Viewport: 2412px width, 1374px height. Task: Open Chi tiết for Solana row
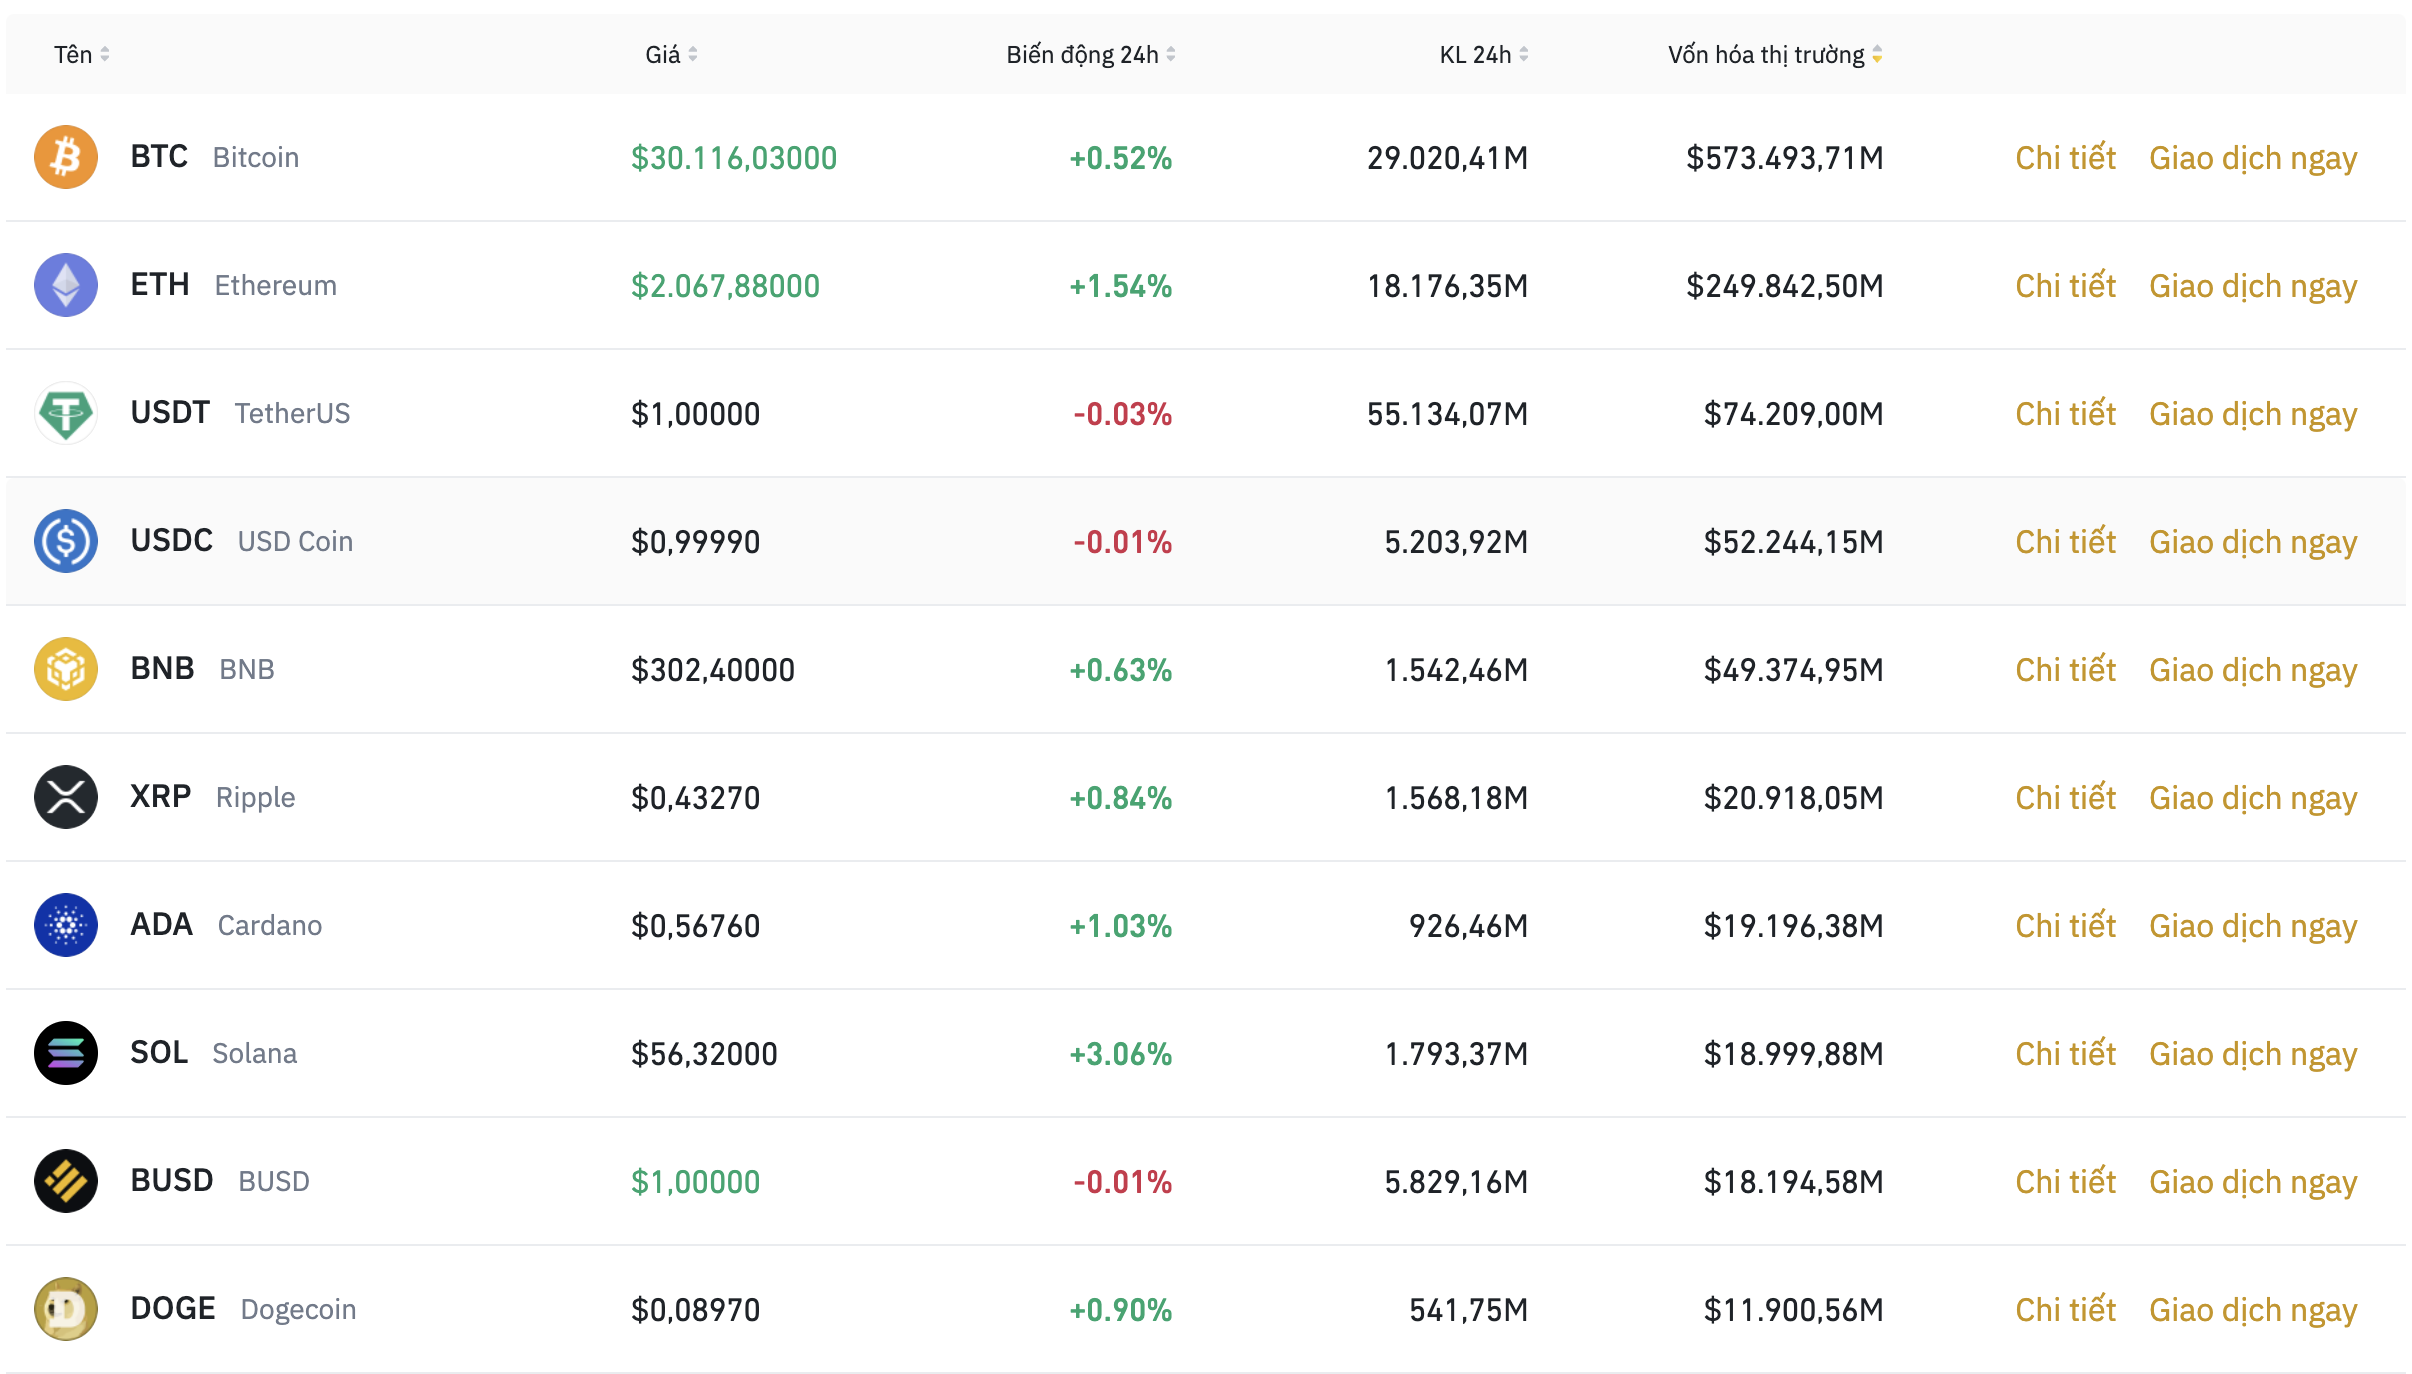tap(2065, 1054)
